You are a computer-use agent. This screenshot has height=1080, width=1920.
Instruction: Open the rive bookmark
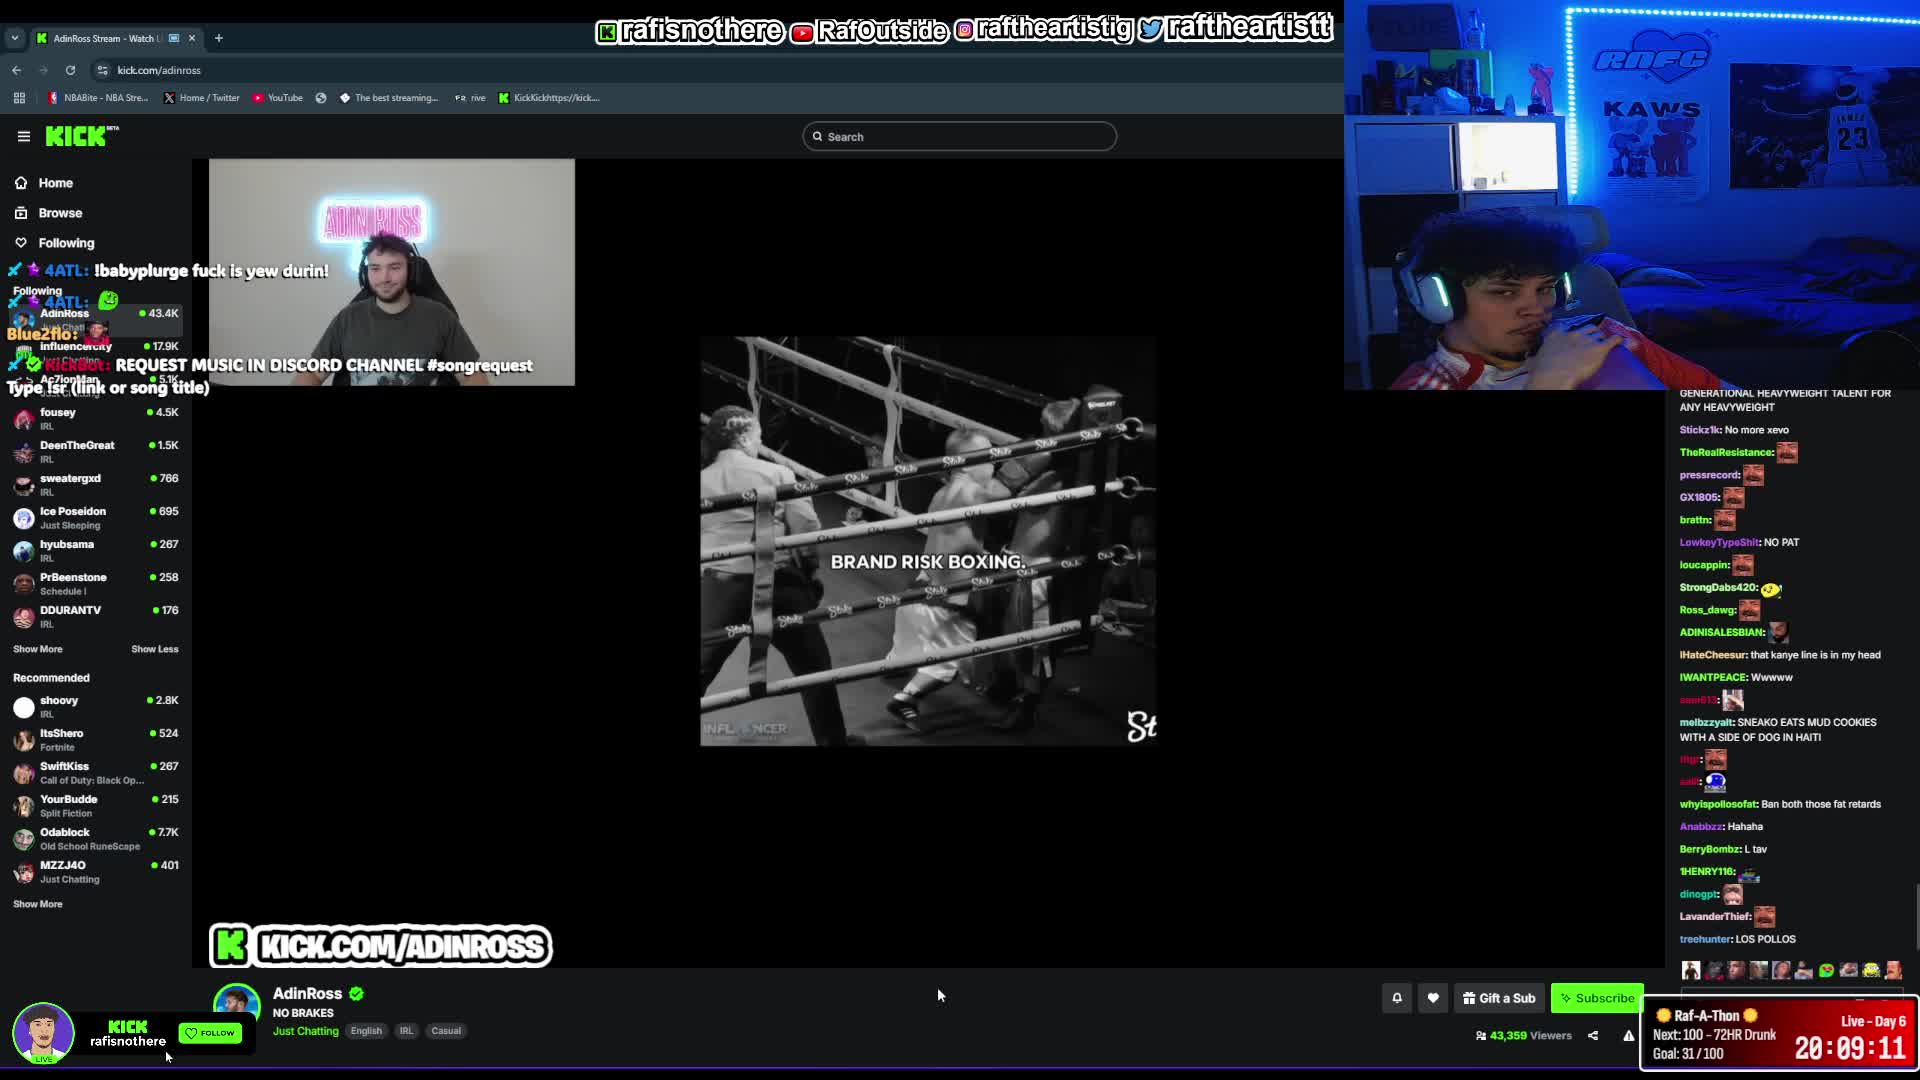(470, 98)
